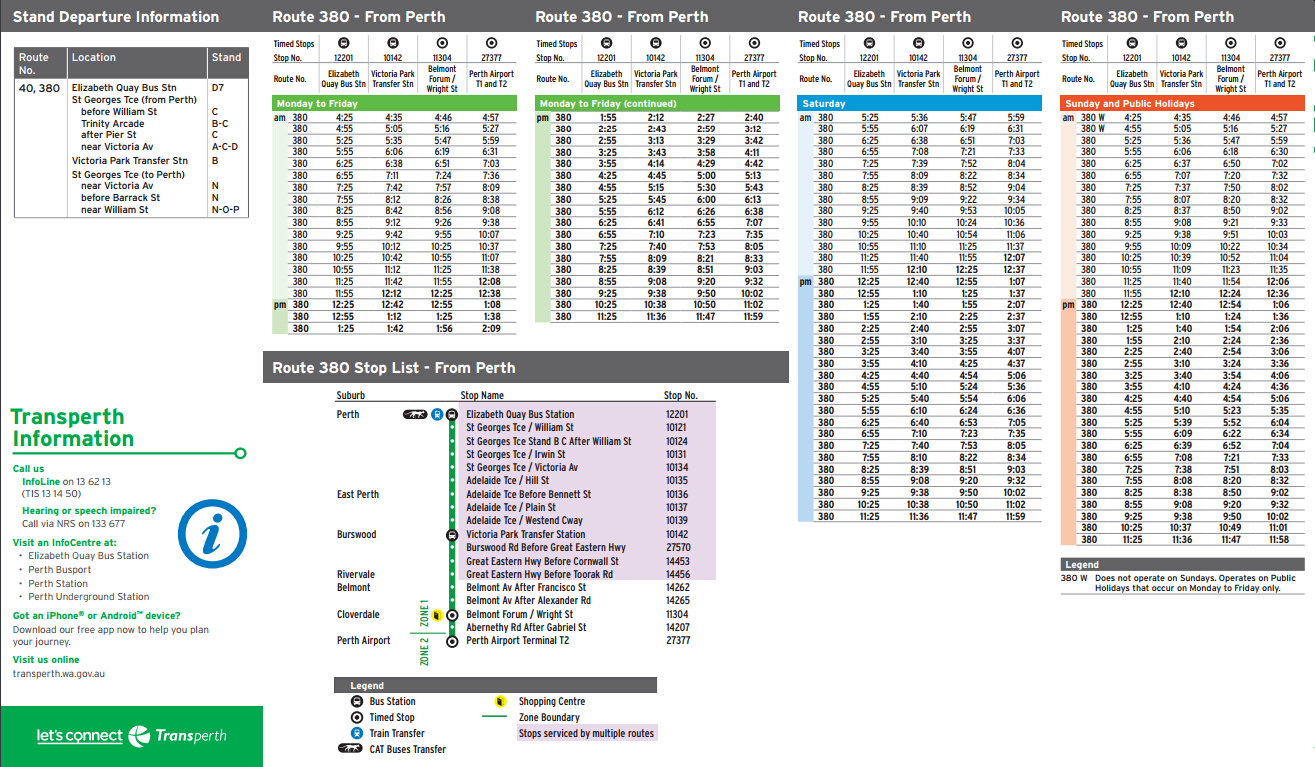Click 'Perth Station' in the InfoCentre list
The width and height of the screenshot is (1315, 767).
point(58,584)
